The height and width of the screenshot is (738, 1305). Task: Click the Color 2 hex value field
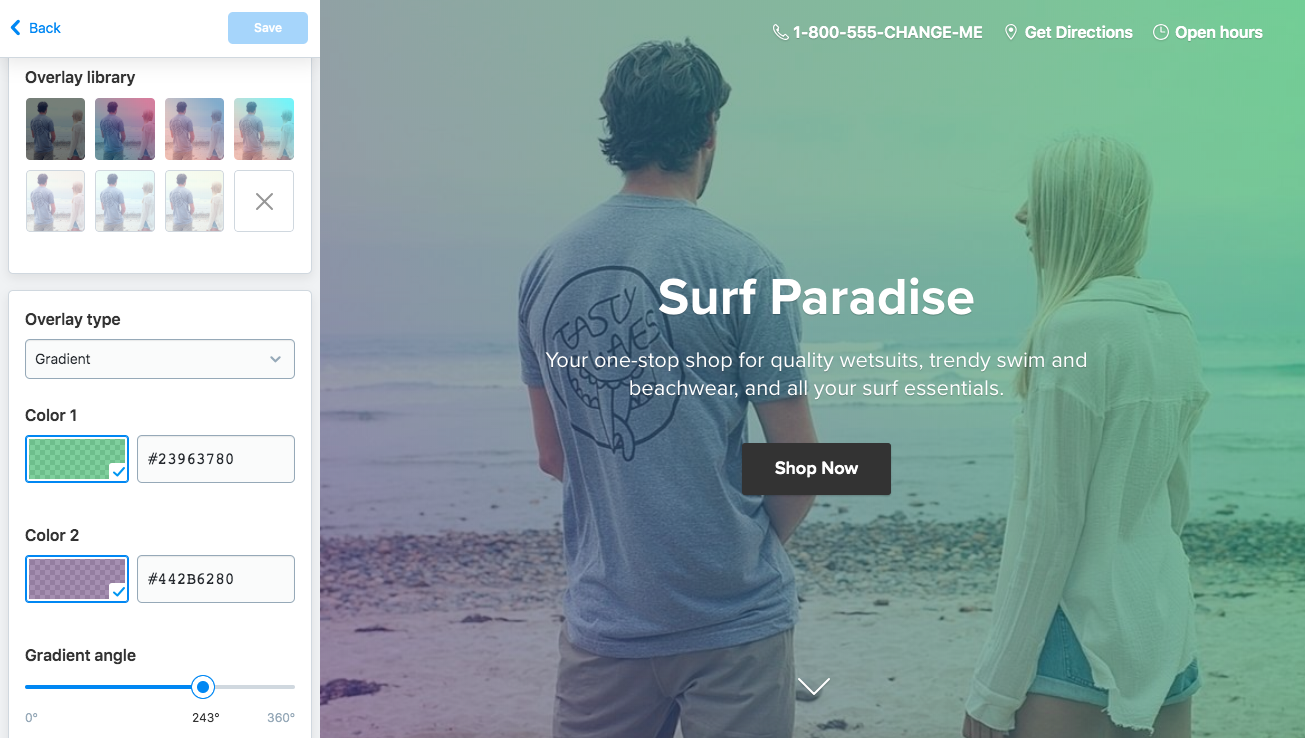point(216,579)
